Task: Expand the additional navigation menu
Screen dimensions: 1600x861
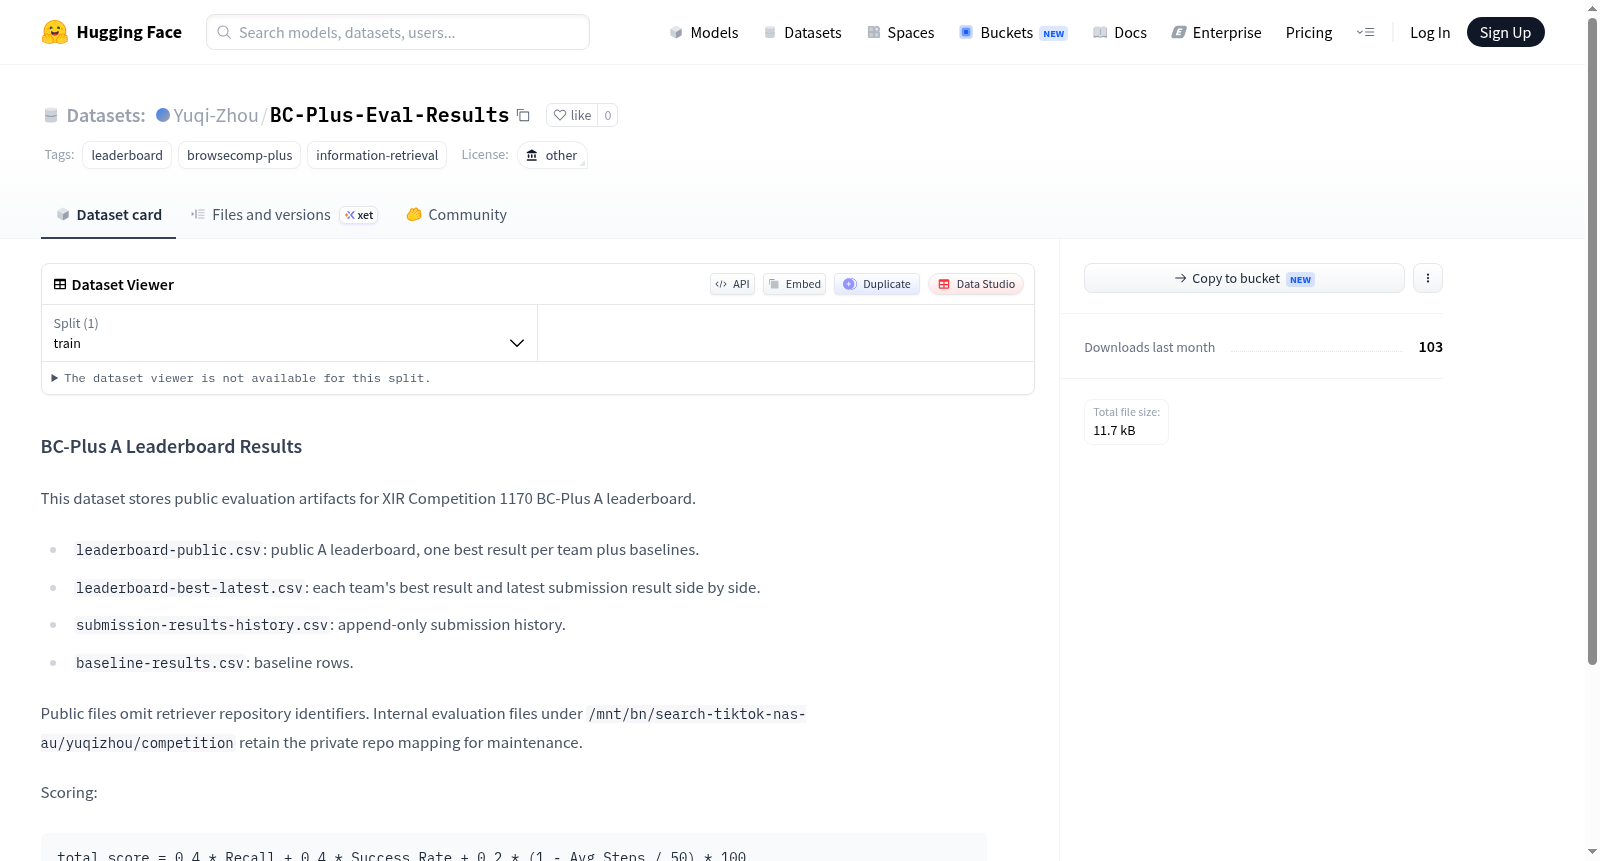Action: [x=1365, y=32]
